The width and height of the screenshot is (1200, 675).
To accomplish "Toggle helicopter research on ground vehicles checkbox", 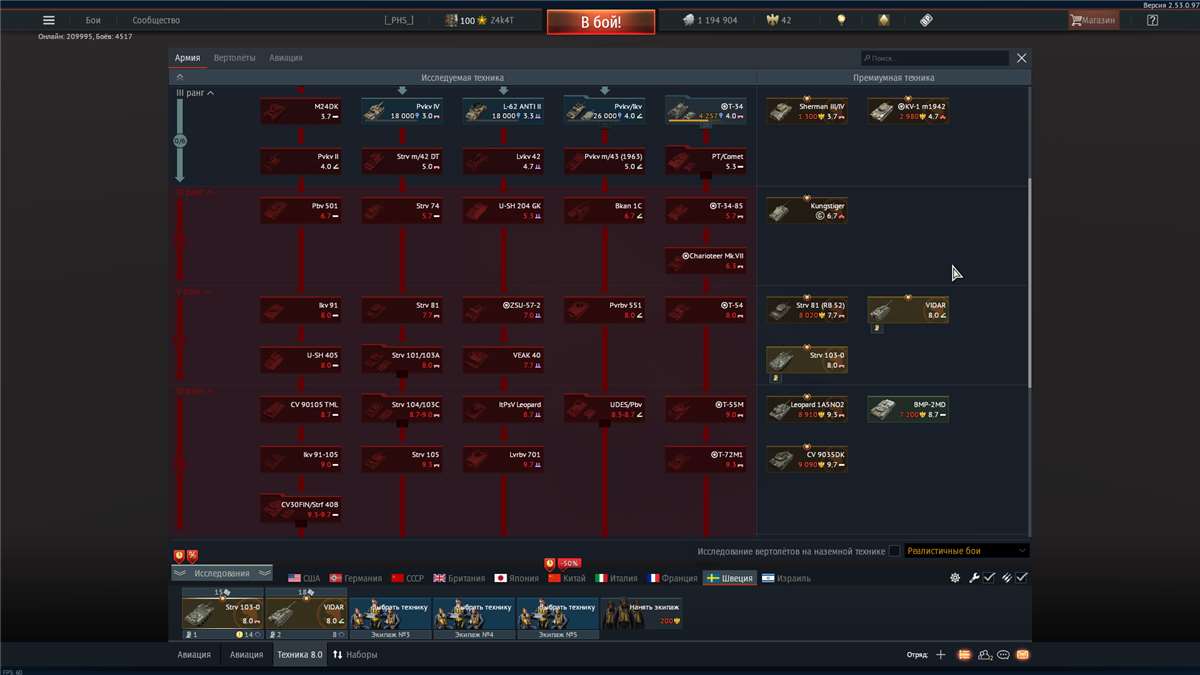I will click(894, 551).
